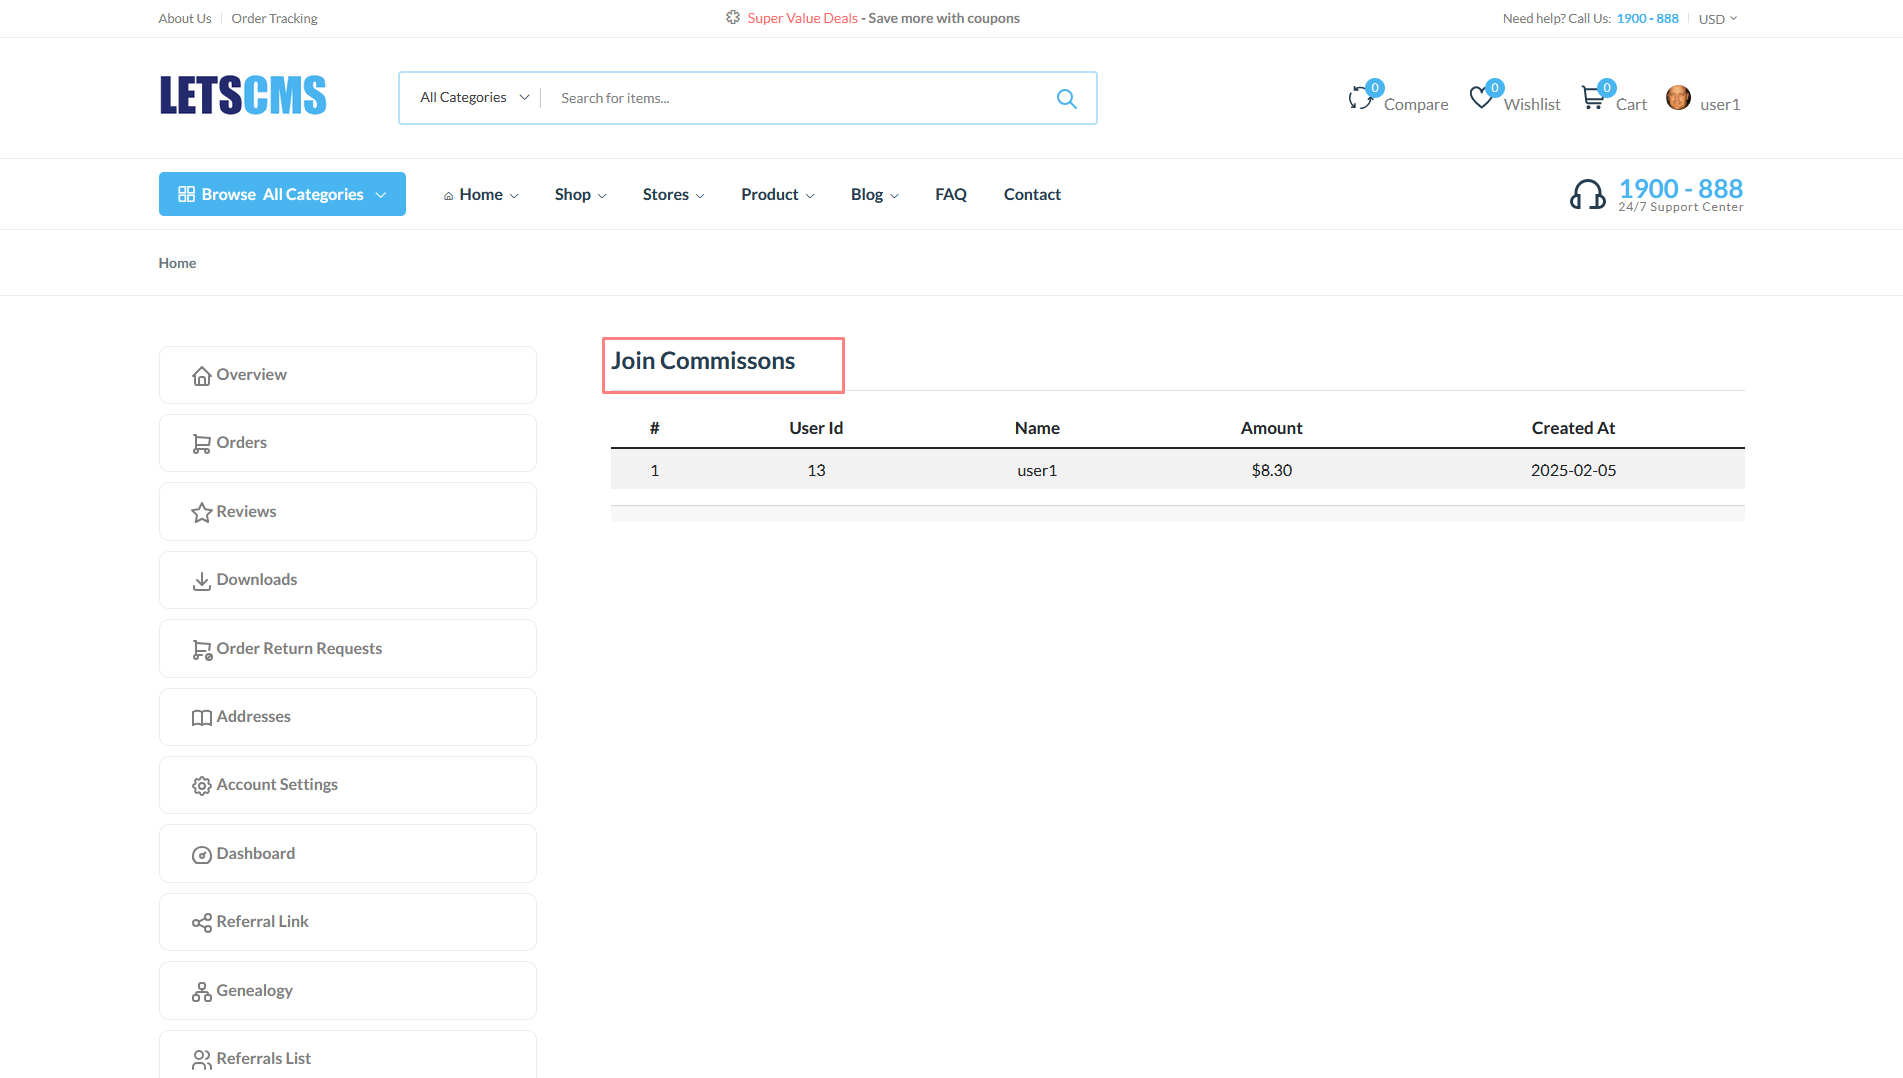Expand the Browse All Categories menu
The height and width of the screenshot is (1078, 1903).
point(282,194)
